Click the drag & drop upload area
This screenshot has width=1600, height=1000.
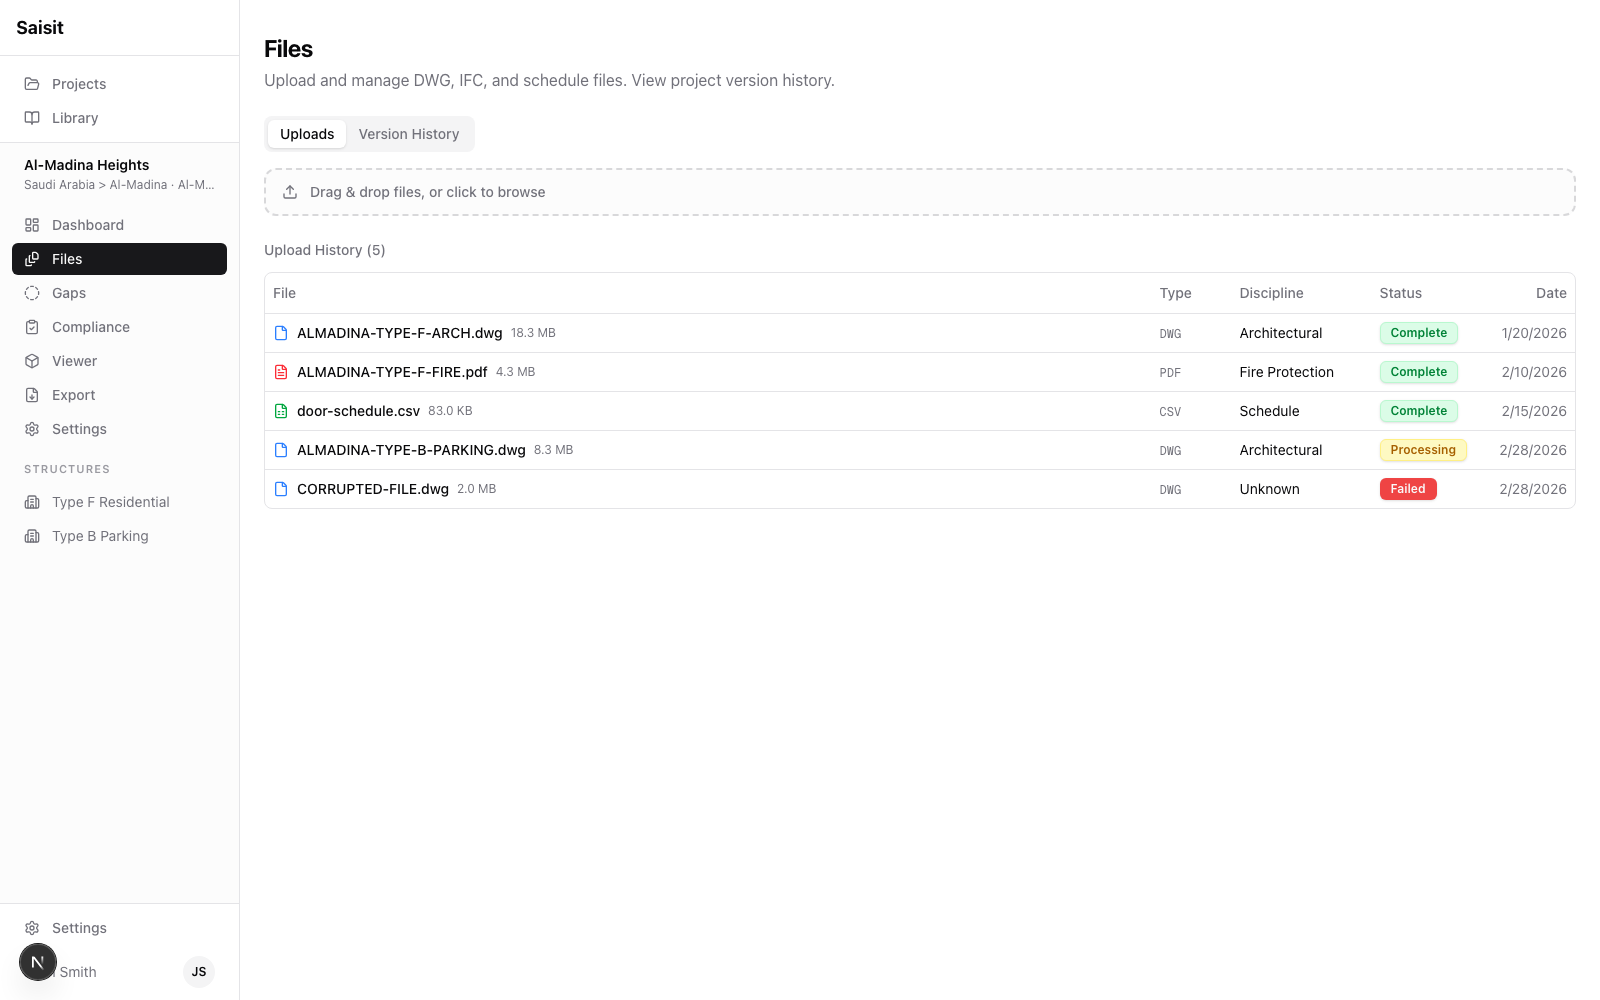point(920,192)
